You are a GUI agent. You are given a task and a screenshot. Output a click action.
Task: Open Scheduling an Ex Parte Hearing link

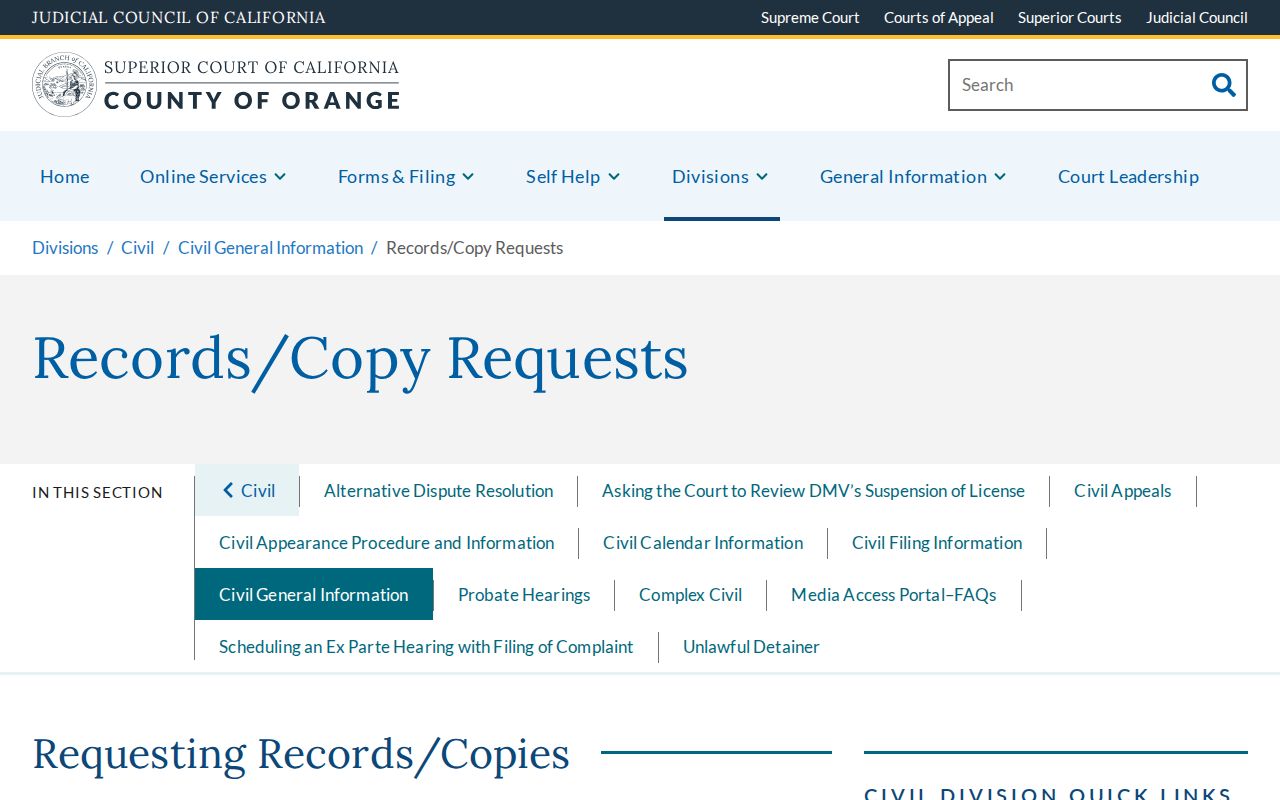(x=426, y=646)
